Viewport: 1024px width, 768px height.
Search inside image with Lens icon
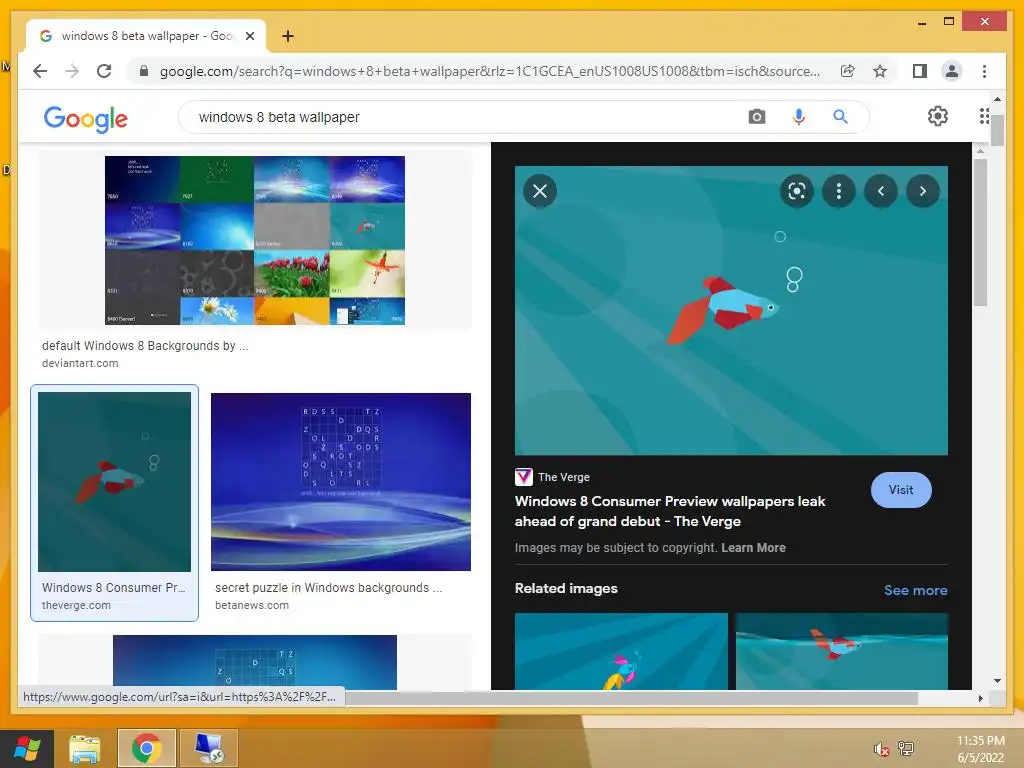tap(797, 191)
